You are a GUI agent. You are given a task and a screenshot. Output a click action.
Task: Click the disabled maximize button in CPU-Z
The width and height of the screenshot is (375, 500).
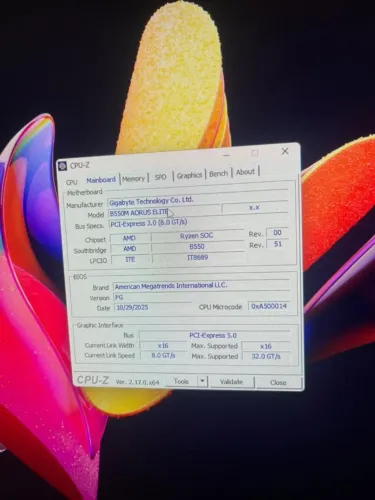[x=255, y=153]
